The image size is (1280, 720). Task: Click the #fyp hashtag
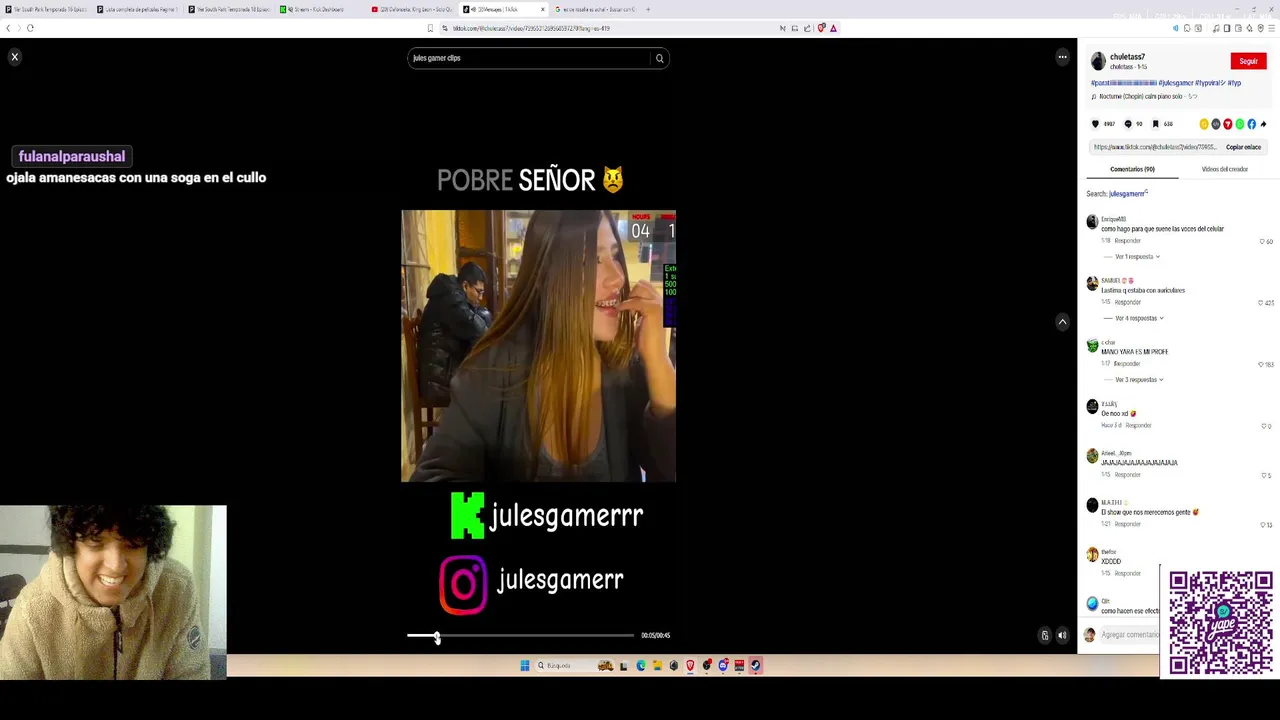[1234, 83]
